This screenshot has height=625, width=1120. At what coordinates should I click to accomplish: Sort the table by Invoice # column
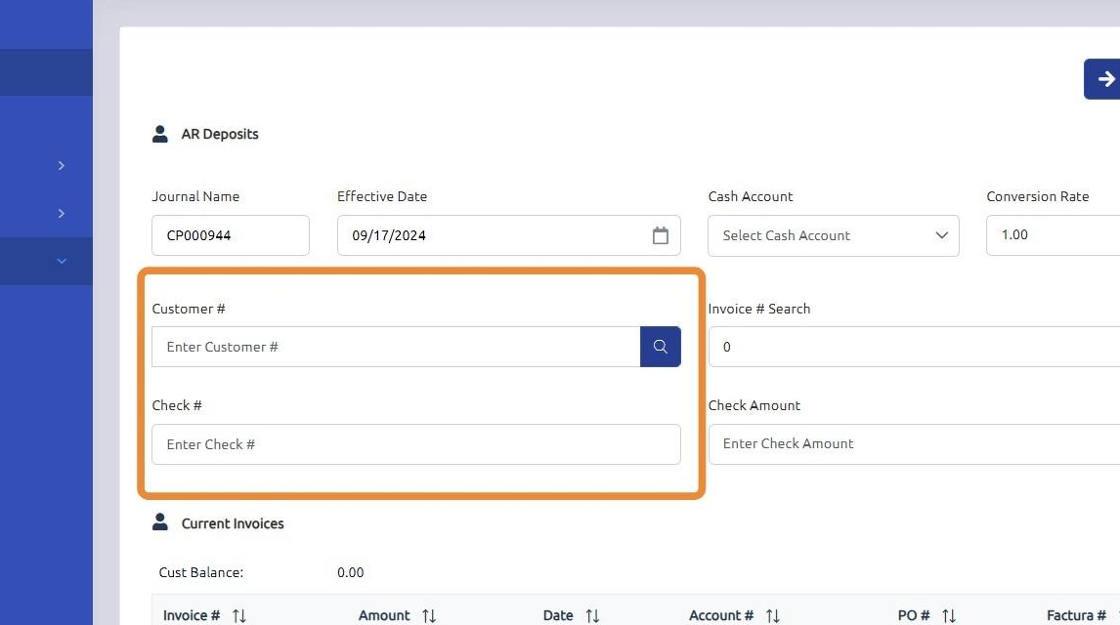click(239, 616)
